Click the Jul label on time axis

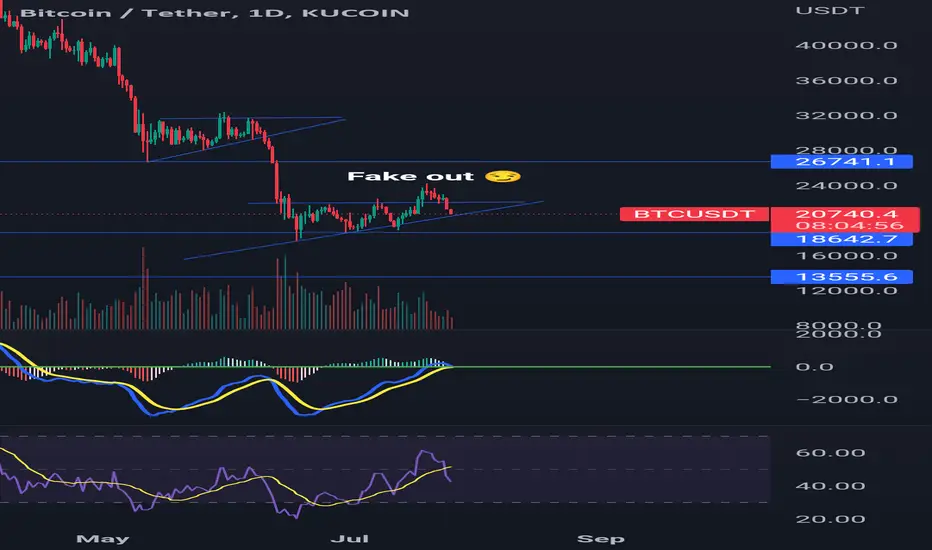350,539
